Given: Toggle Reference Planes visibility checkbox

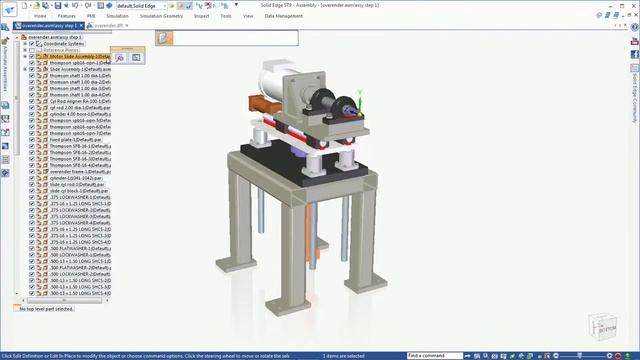Looking at the screenshot, I should click(32, 50).
